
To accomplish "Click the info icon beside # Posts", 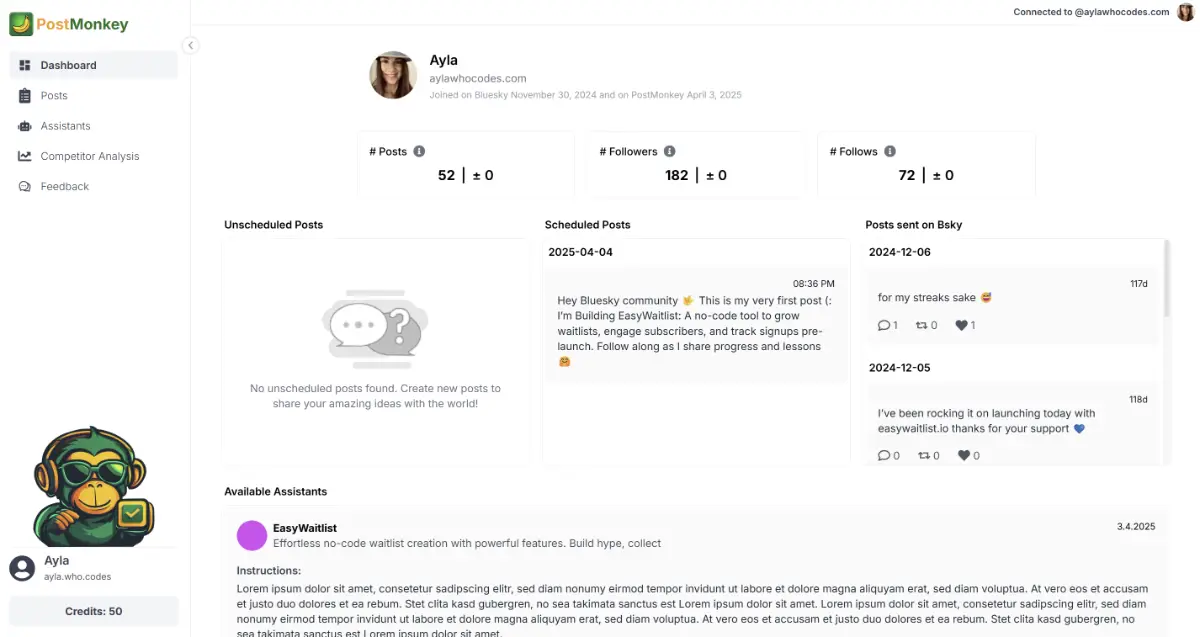I will pyautogui.click(x=419, y=151).
